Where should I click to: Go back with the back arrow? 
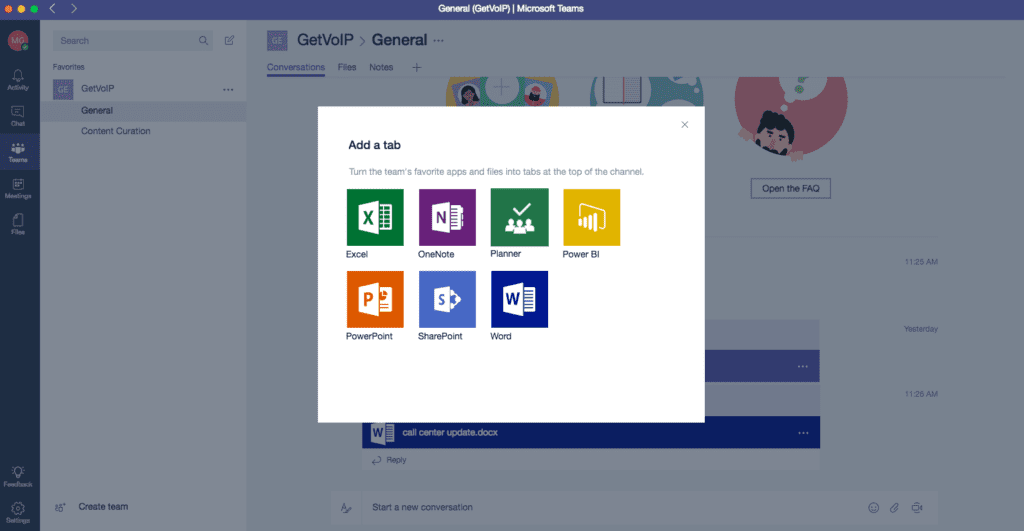(x=53, y=8)
